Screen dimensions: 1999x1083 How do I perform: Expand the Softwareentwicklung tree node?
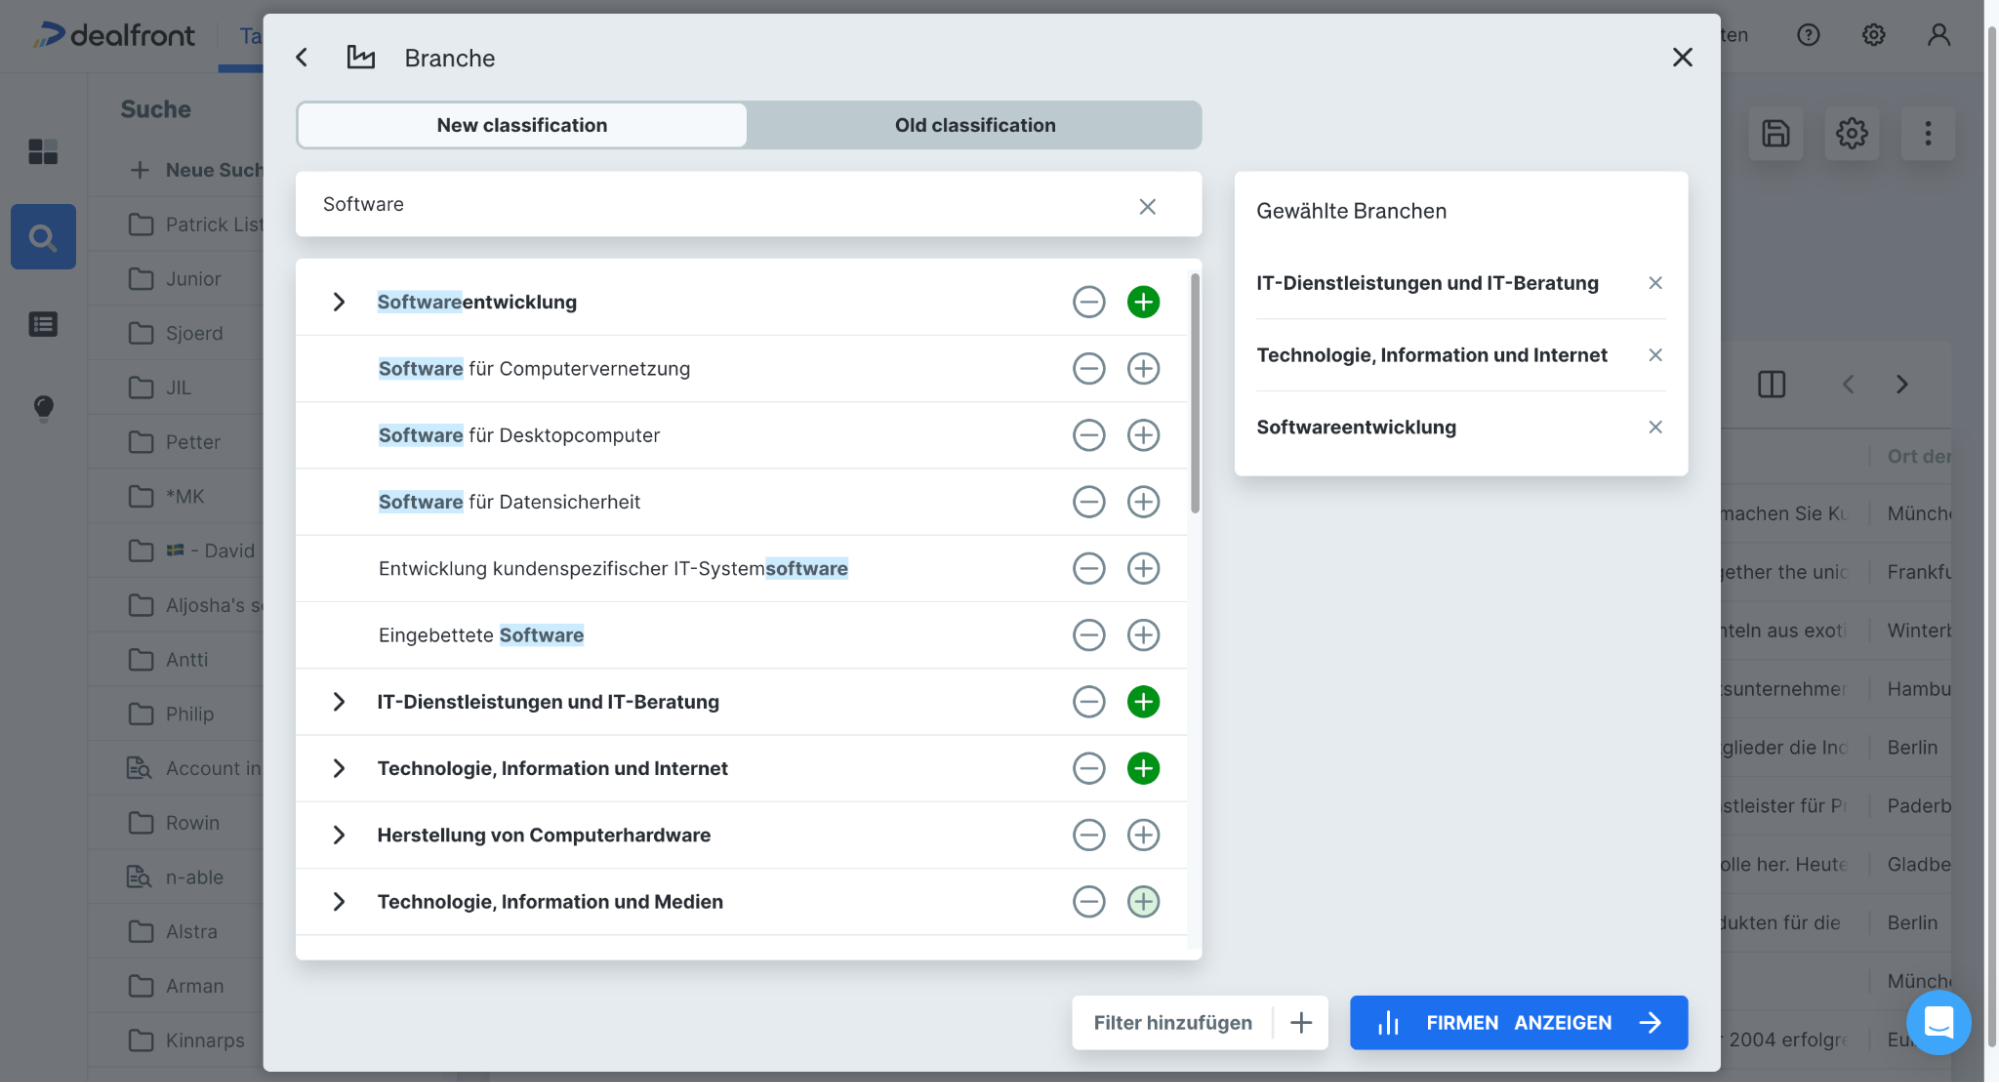(x=339, y=302)
